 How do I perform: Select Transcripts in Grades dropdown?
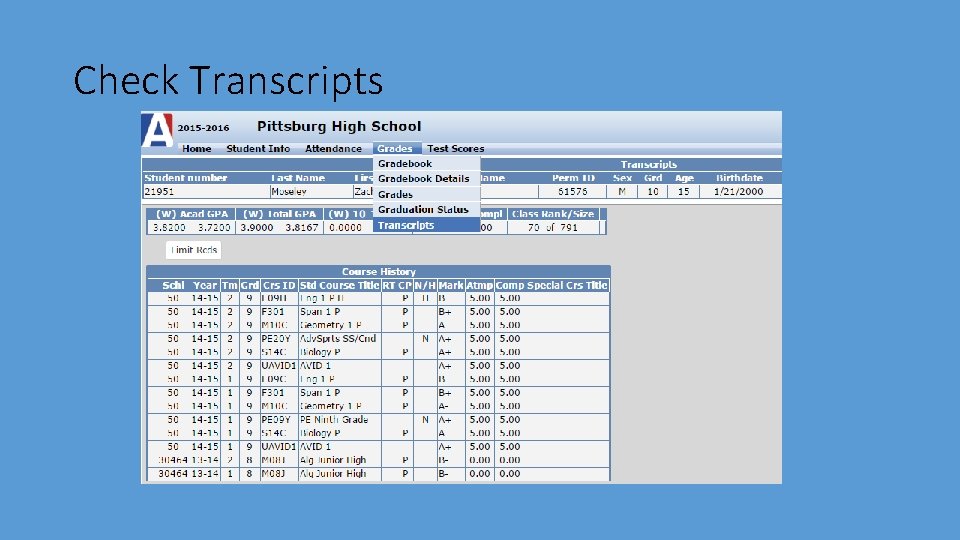click(426, 225)
